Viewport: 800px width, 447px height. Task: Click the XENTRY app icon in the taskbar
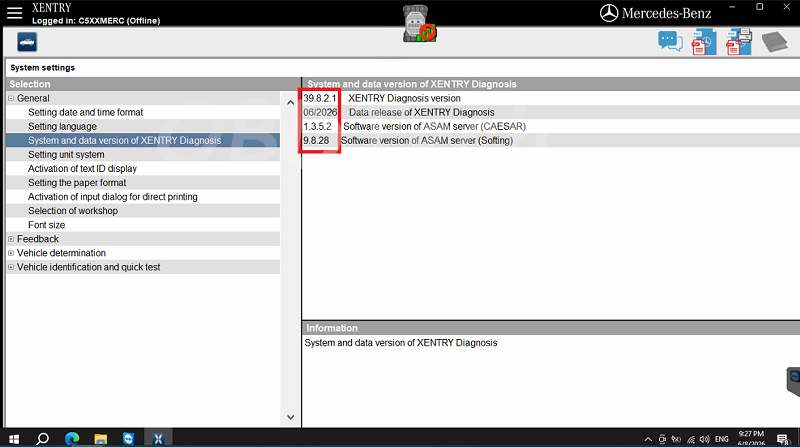158,439
